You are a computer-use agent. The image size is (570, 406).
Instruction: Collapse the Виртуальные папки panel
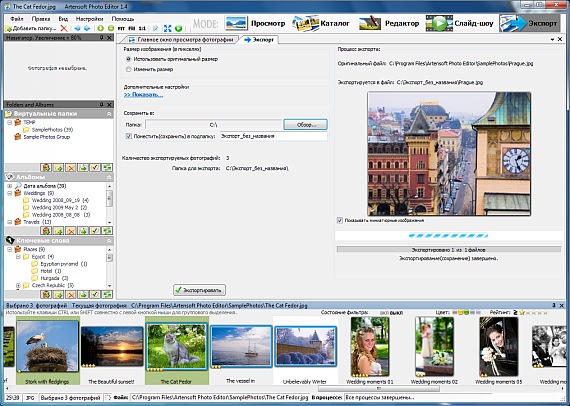click(x=109, y=114)
